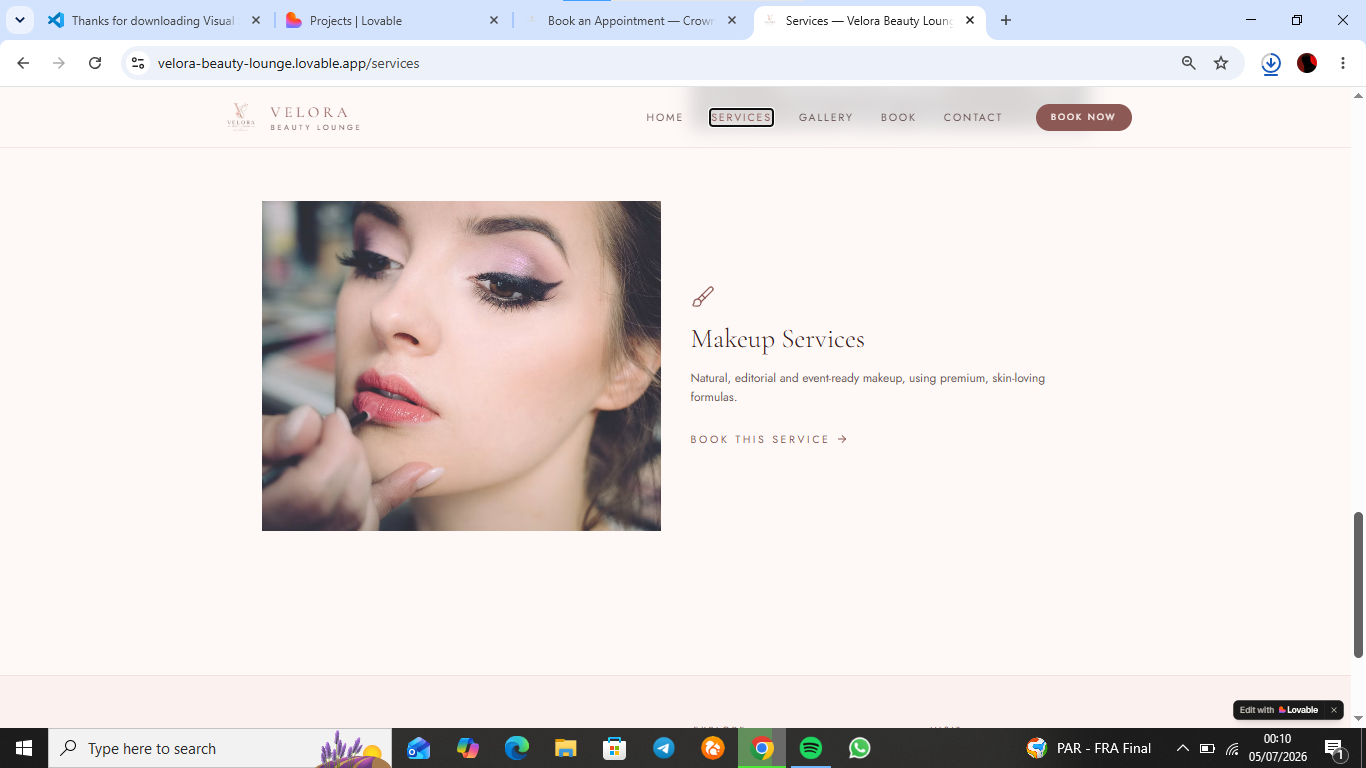Image resolution: width=1366 pixels, height=768 pixels.
Task: Click the page's vertical scrollbar thumb
Action: click(x=1358, y=585)
